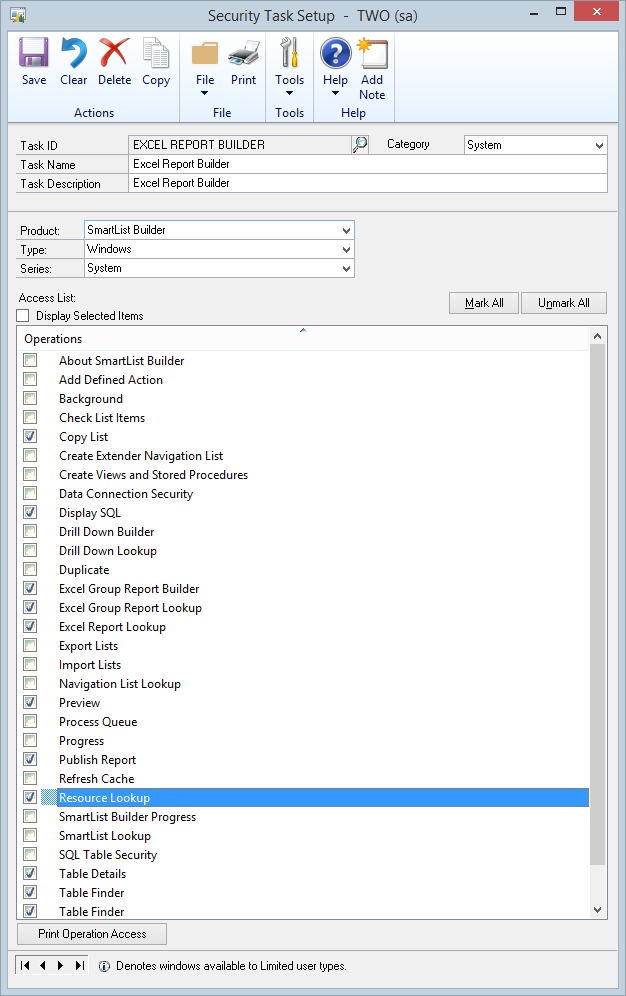
Task: Uncheck Excel Group Report Builder checkbox
Action: 30,588
